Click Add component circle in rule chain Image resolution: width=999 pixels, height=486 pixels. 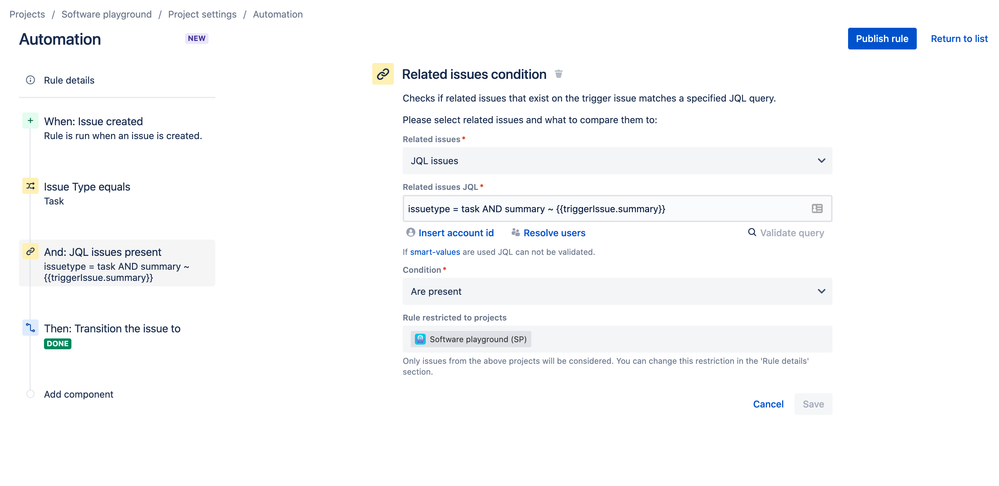30,394
